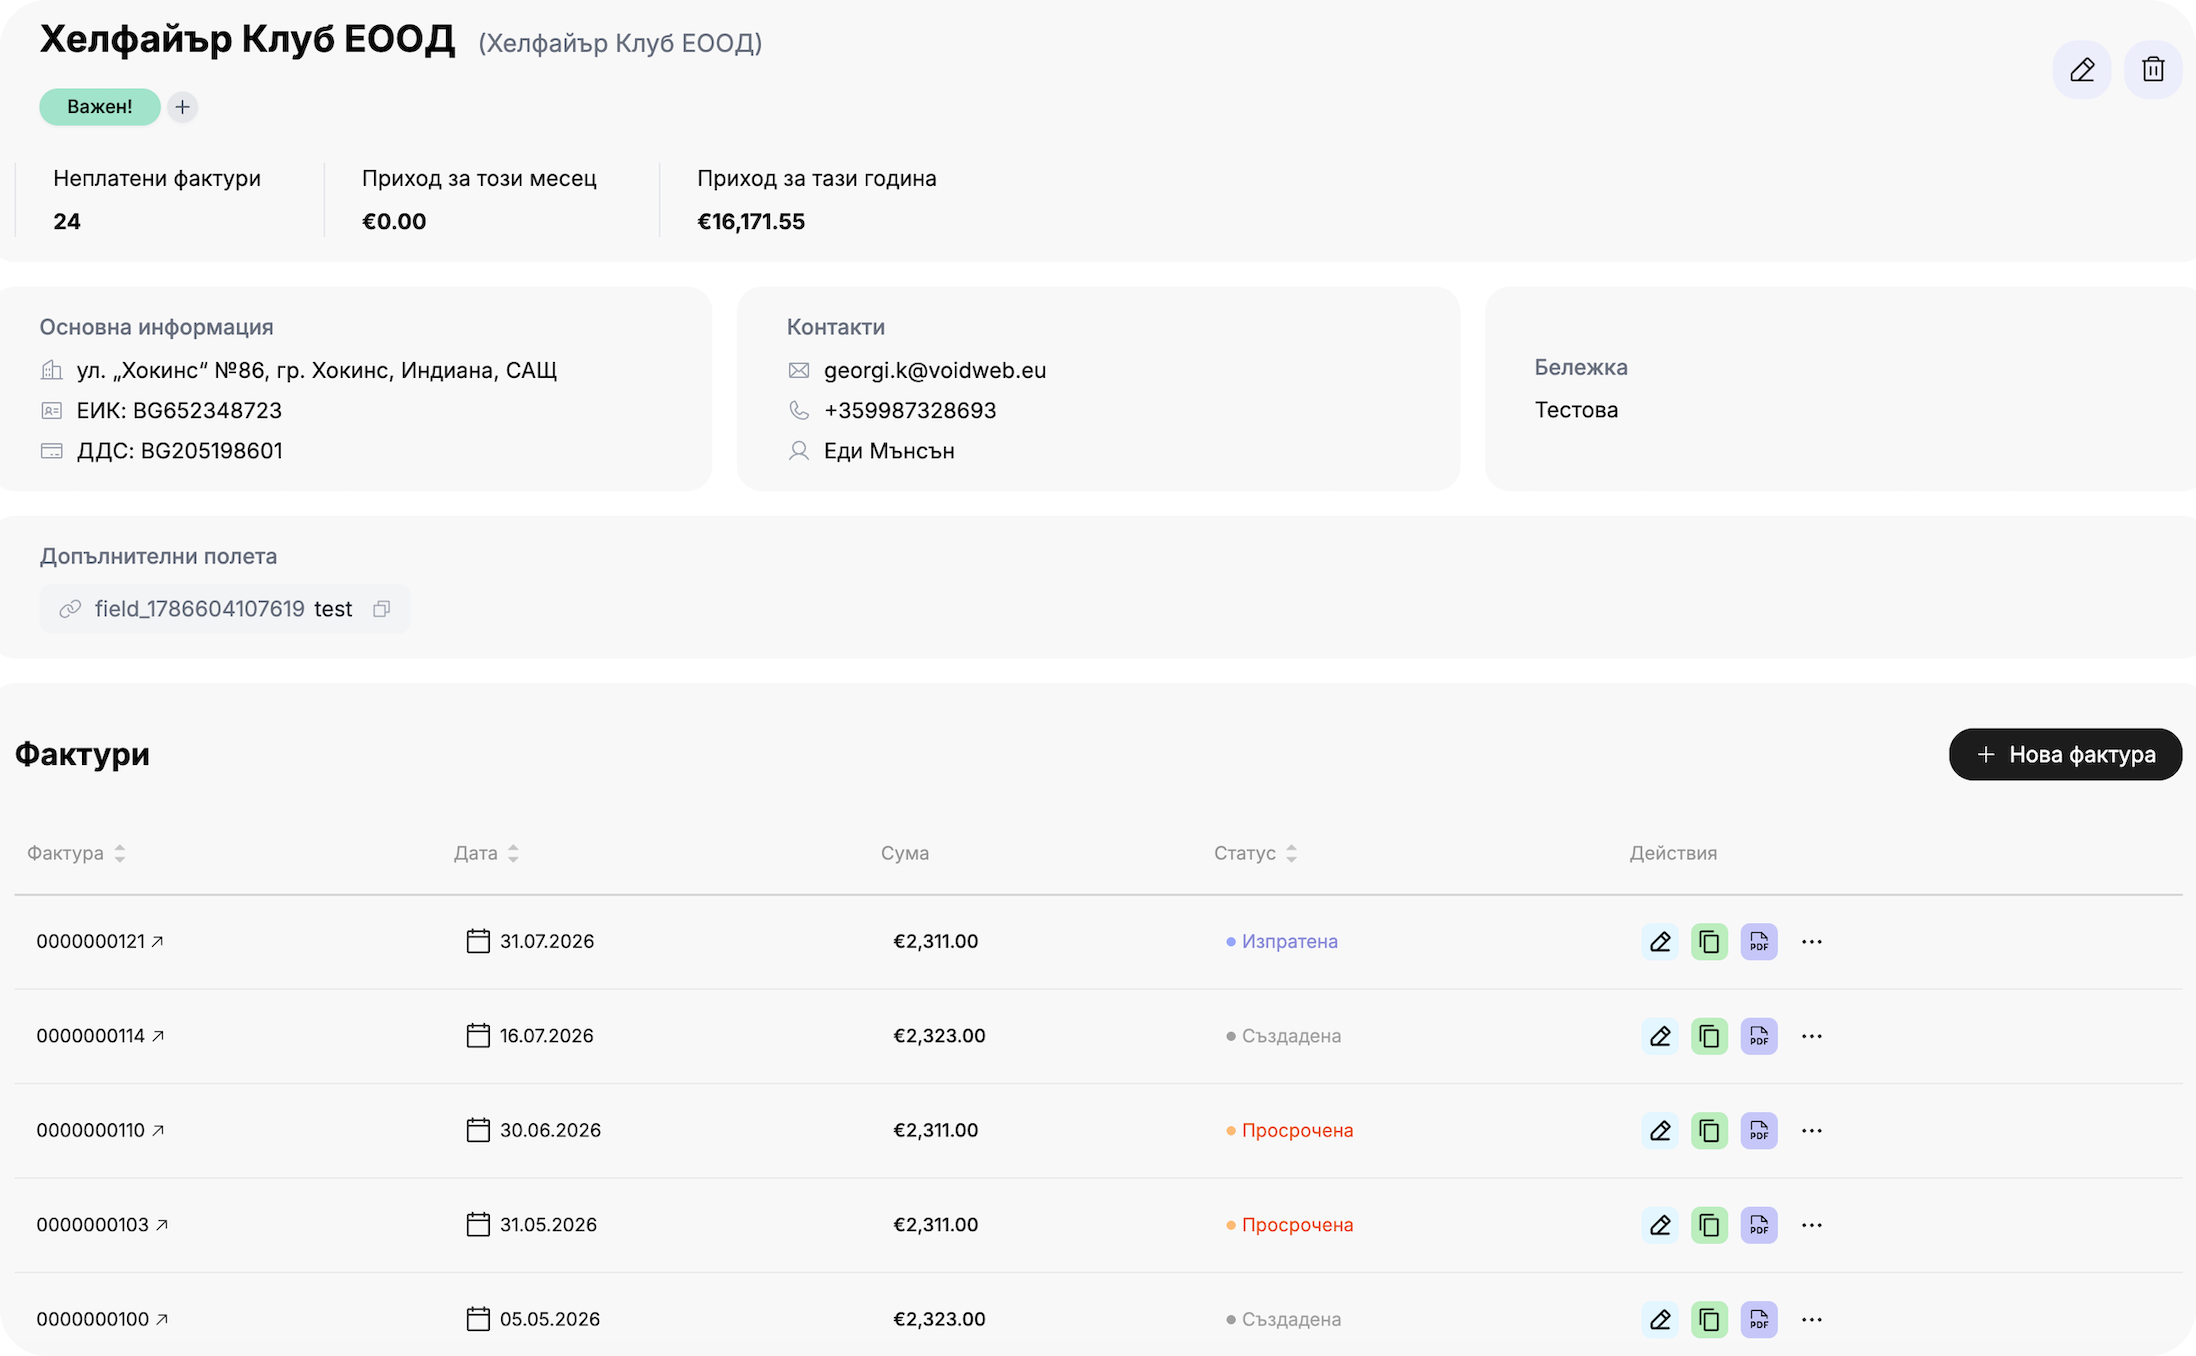
Task: Copy the field_1786604107619 test value
Action: pyautogui.click(x=381, y=609)
